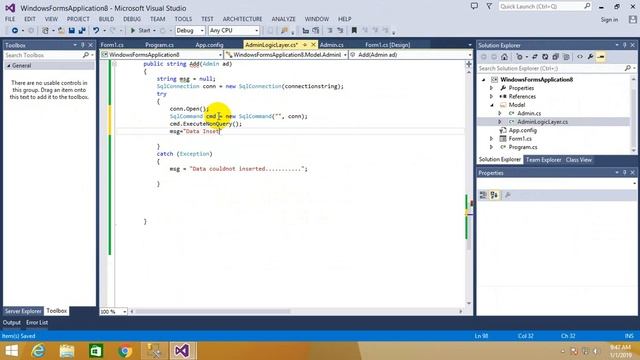The width and height of the screenshot is (640, 360).
Task: Open the FILE menu
Action: pyautogui.click(x=10, y=19)
